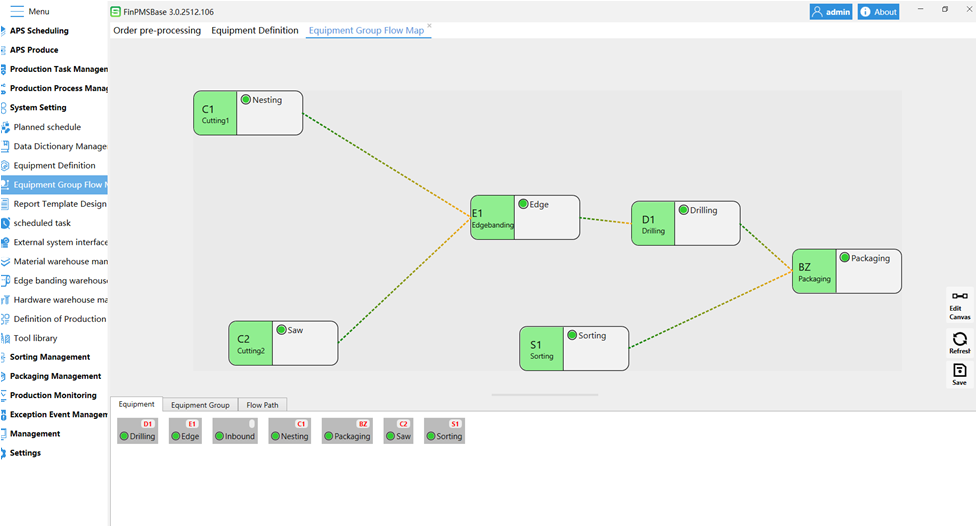Select the Equipment bottom tab
Viewport: 977px width, 527px height.
[x=136, y=404]
